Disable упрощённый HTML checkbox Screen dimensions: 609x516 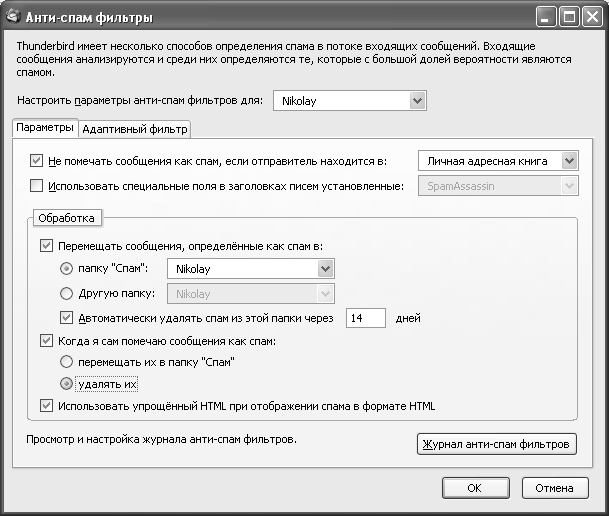pos(47,406)
